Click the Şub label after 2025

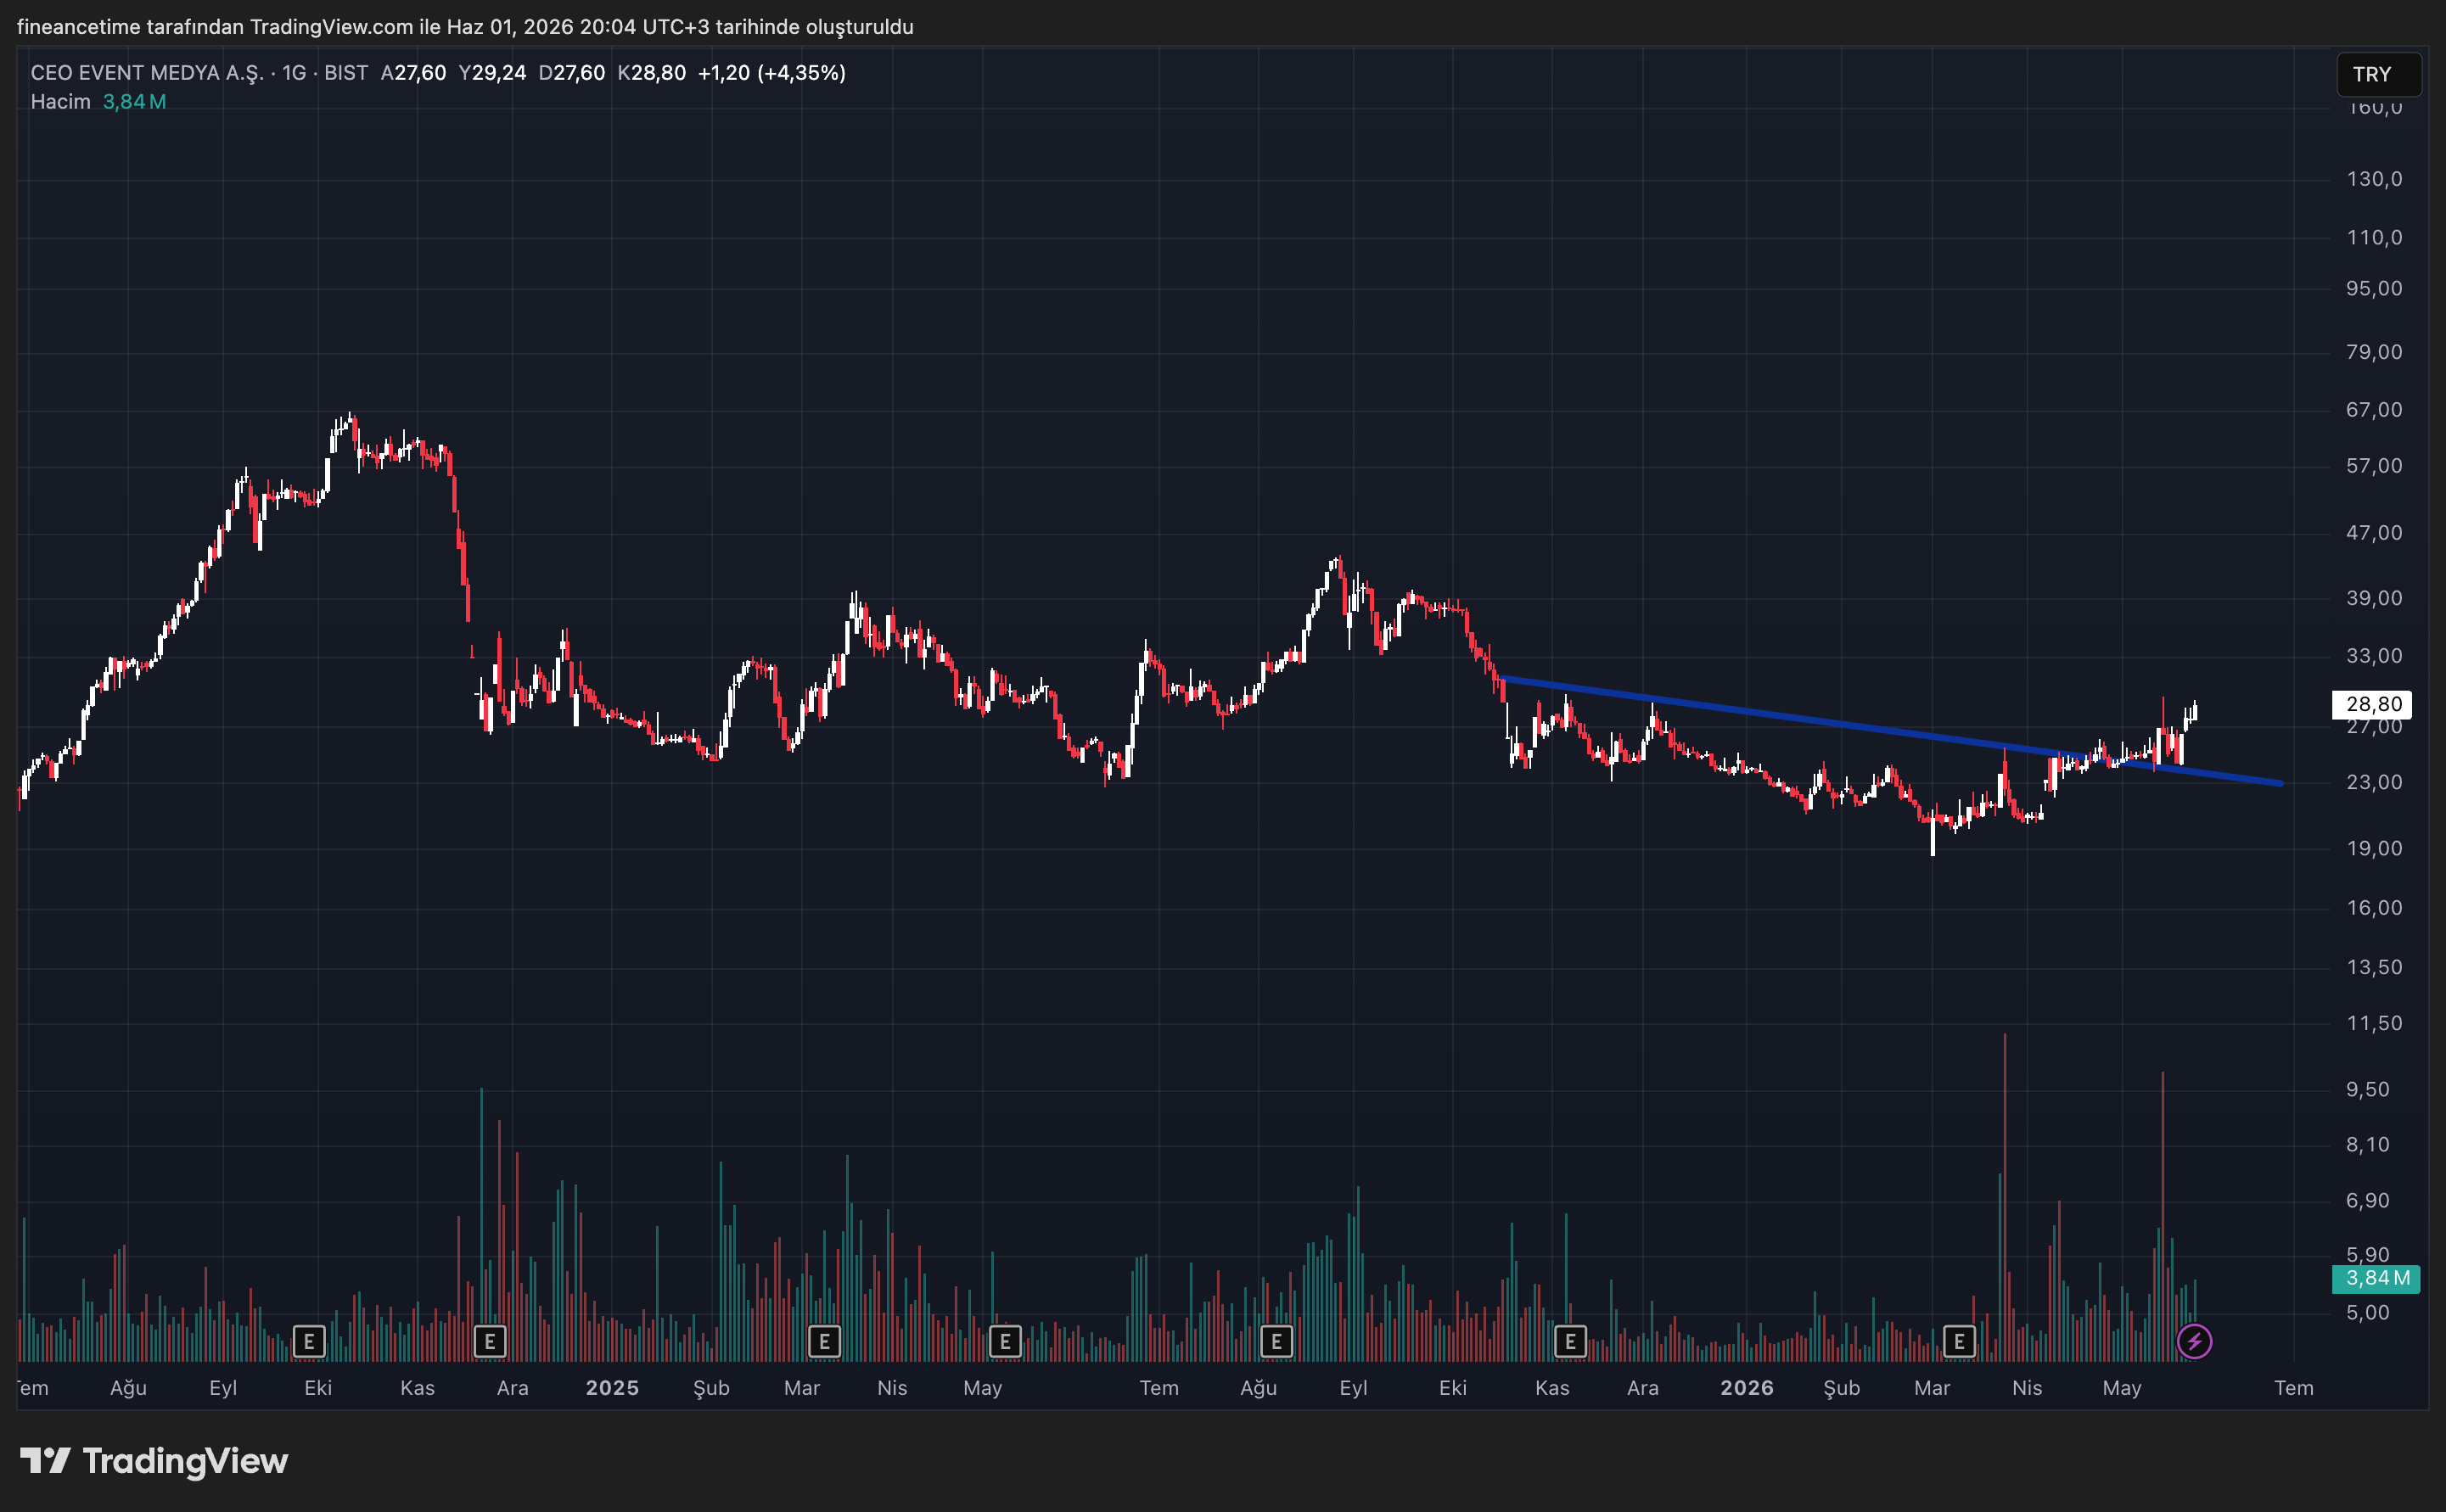coord(711,1388)
